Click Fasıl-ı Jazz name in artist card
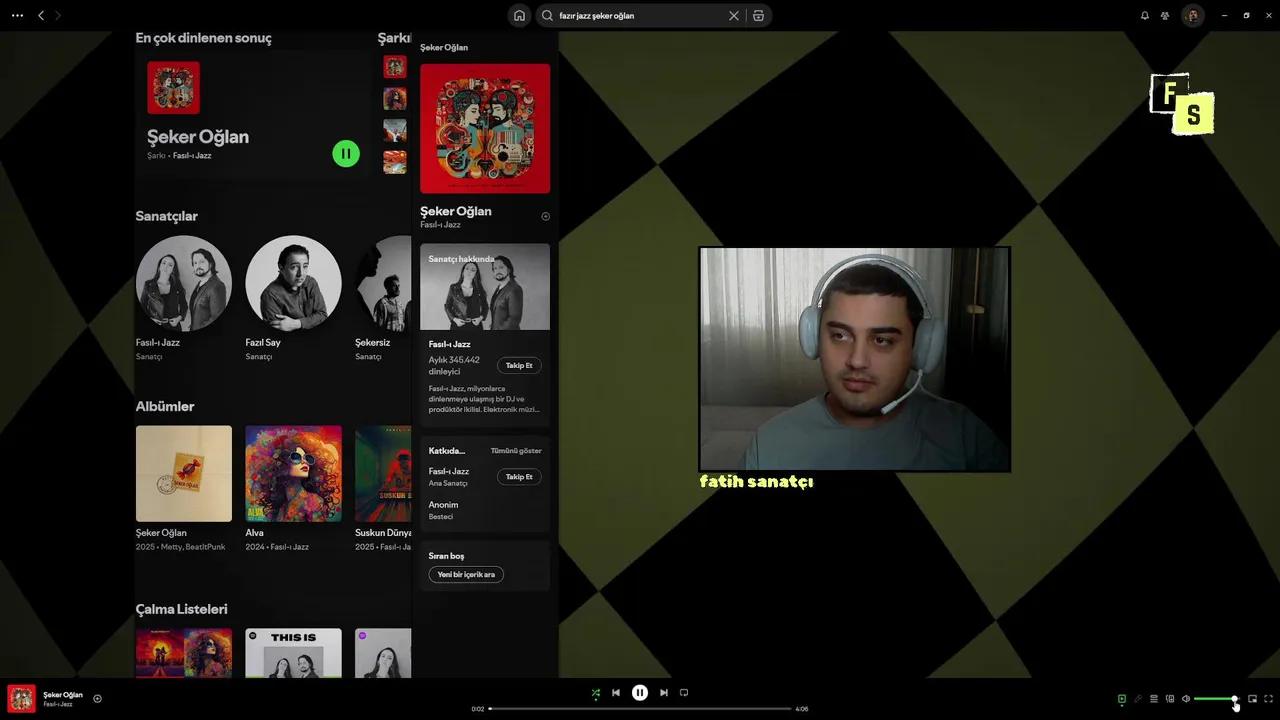1280x720 pixels. [x=449, y=344]
